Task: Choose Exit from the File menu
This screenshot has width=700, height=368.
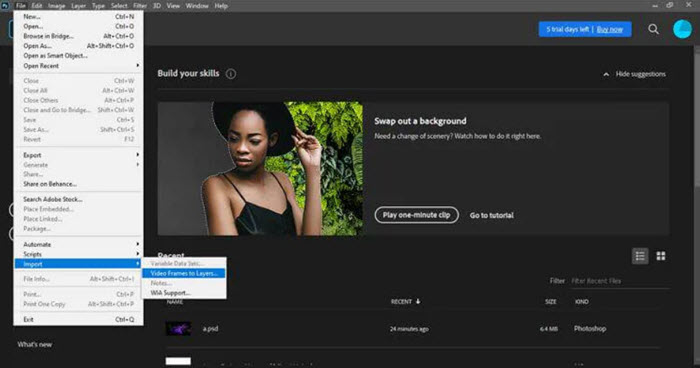Action: tap(78, 319)
